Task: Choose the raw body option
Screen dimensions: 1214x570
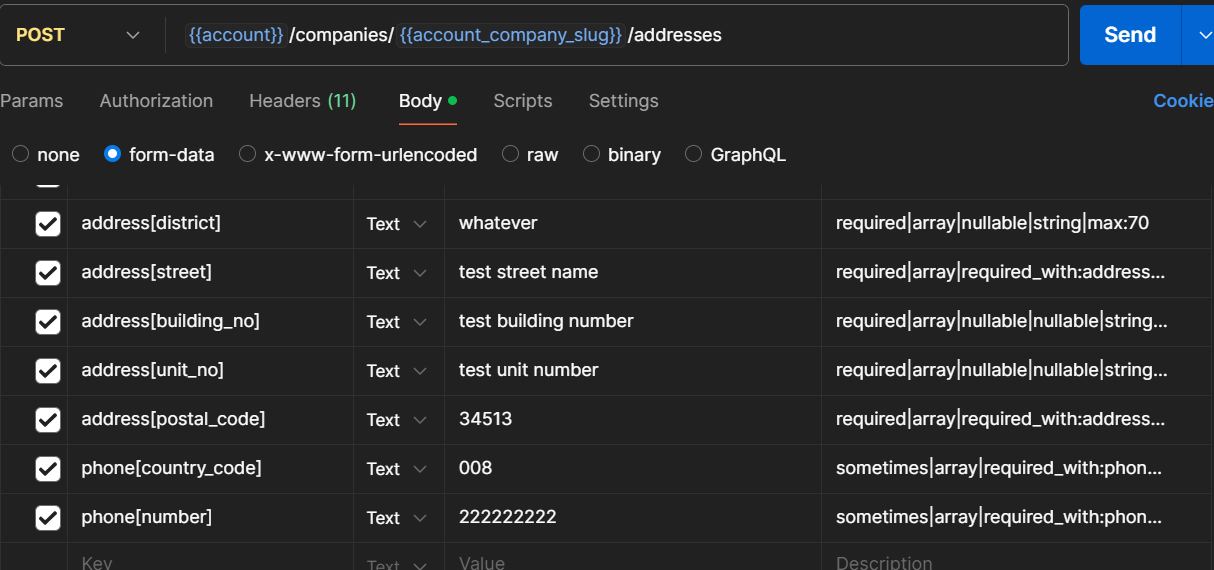Action: (x=511, y=154)
